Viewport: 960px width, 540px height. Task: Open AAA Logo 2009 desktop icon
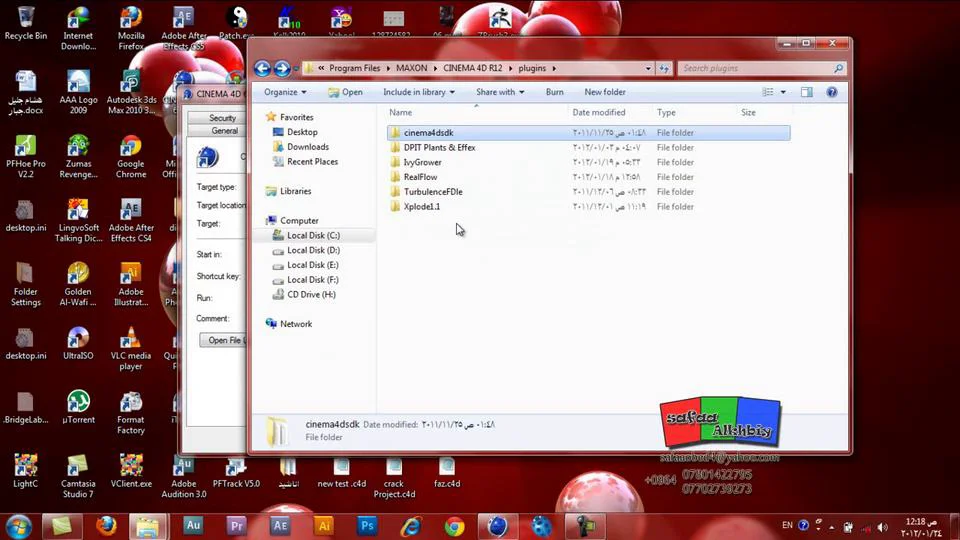(78, 92)
